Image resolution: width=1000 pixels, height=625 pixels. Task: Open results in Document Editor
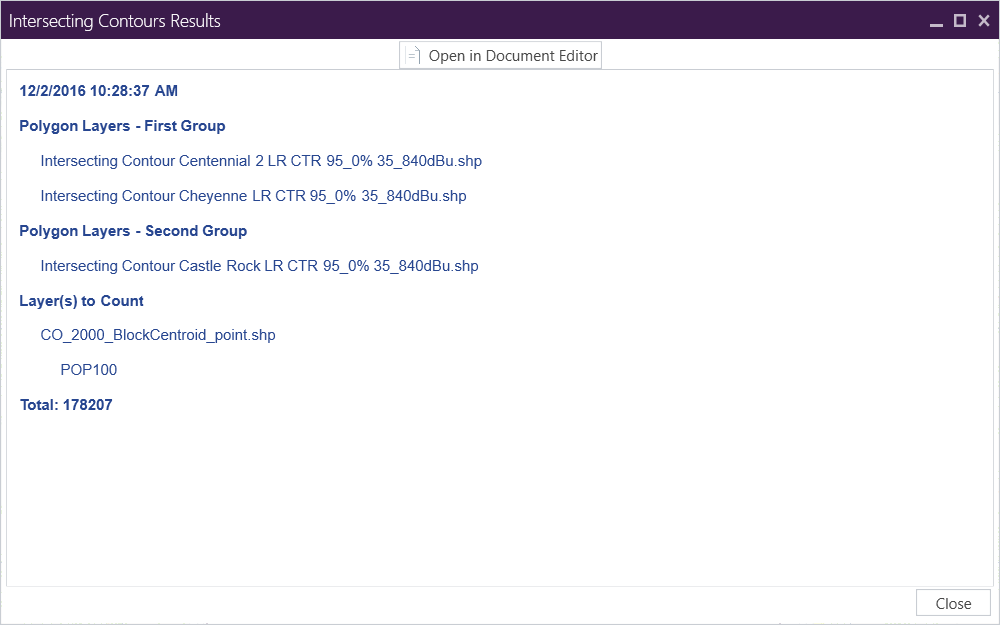click(x=512, y=56)
